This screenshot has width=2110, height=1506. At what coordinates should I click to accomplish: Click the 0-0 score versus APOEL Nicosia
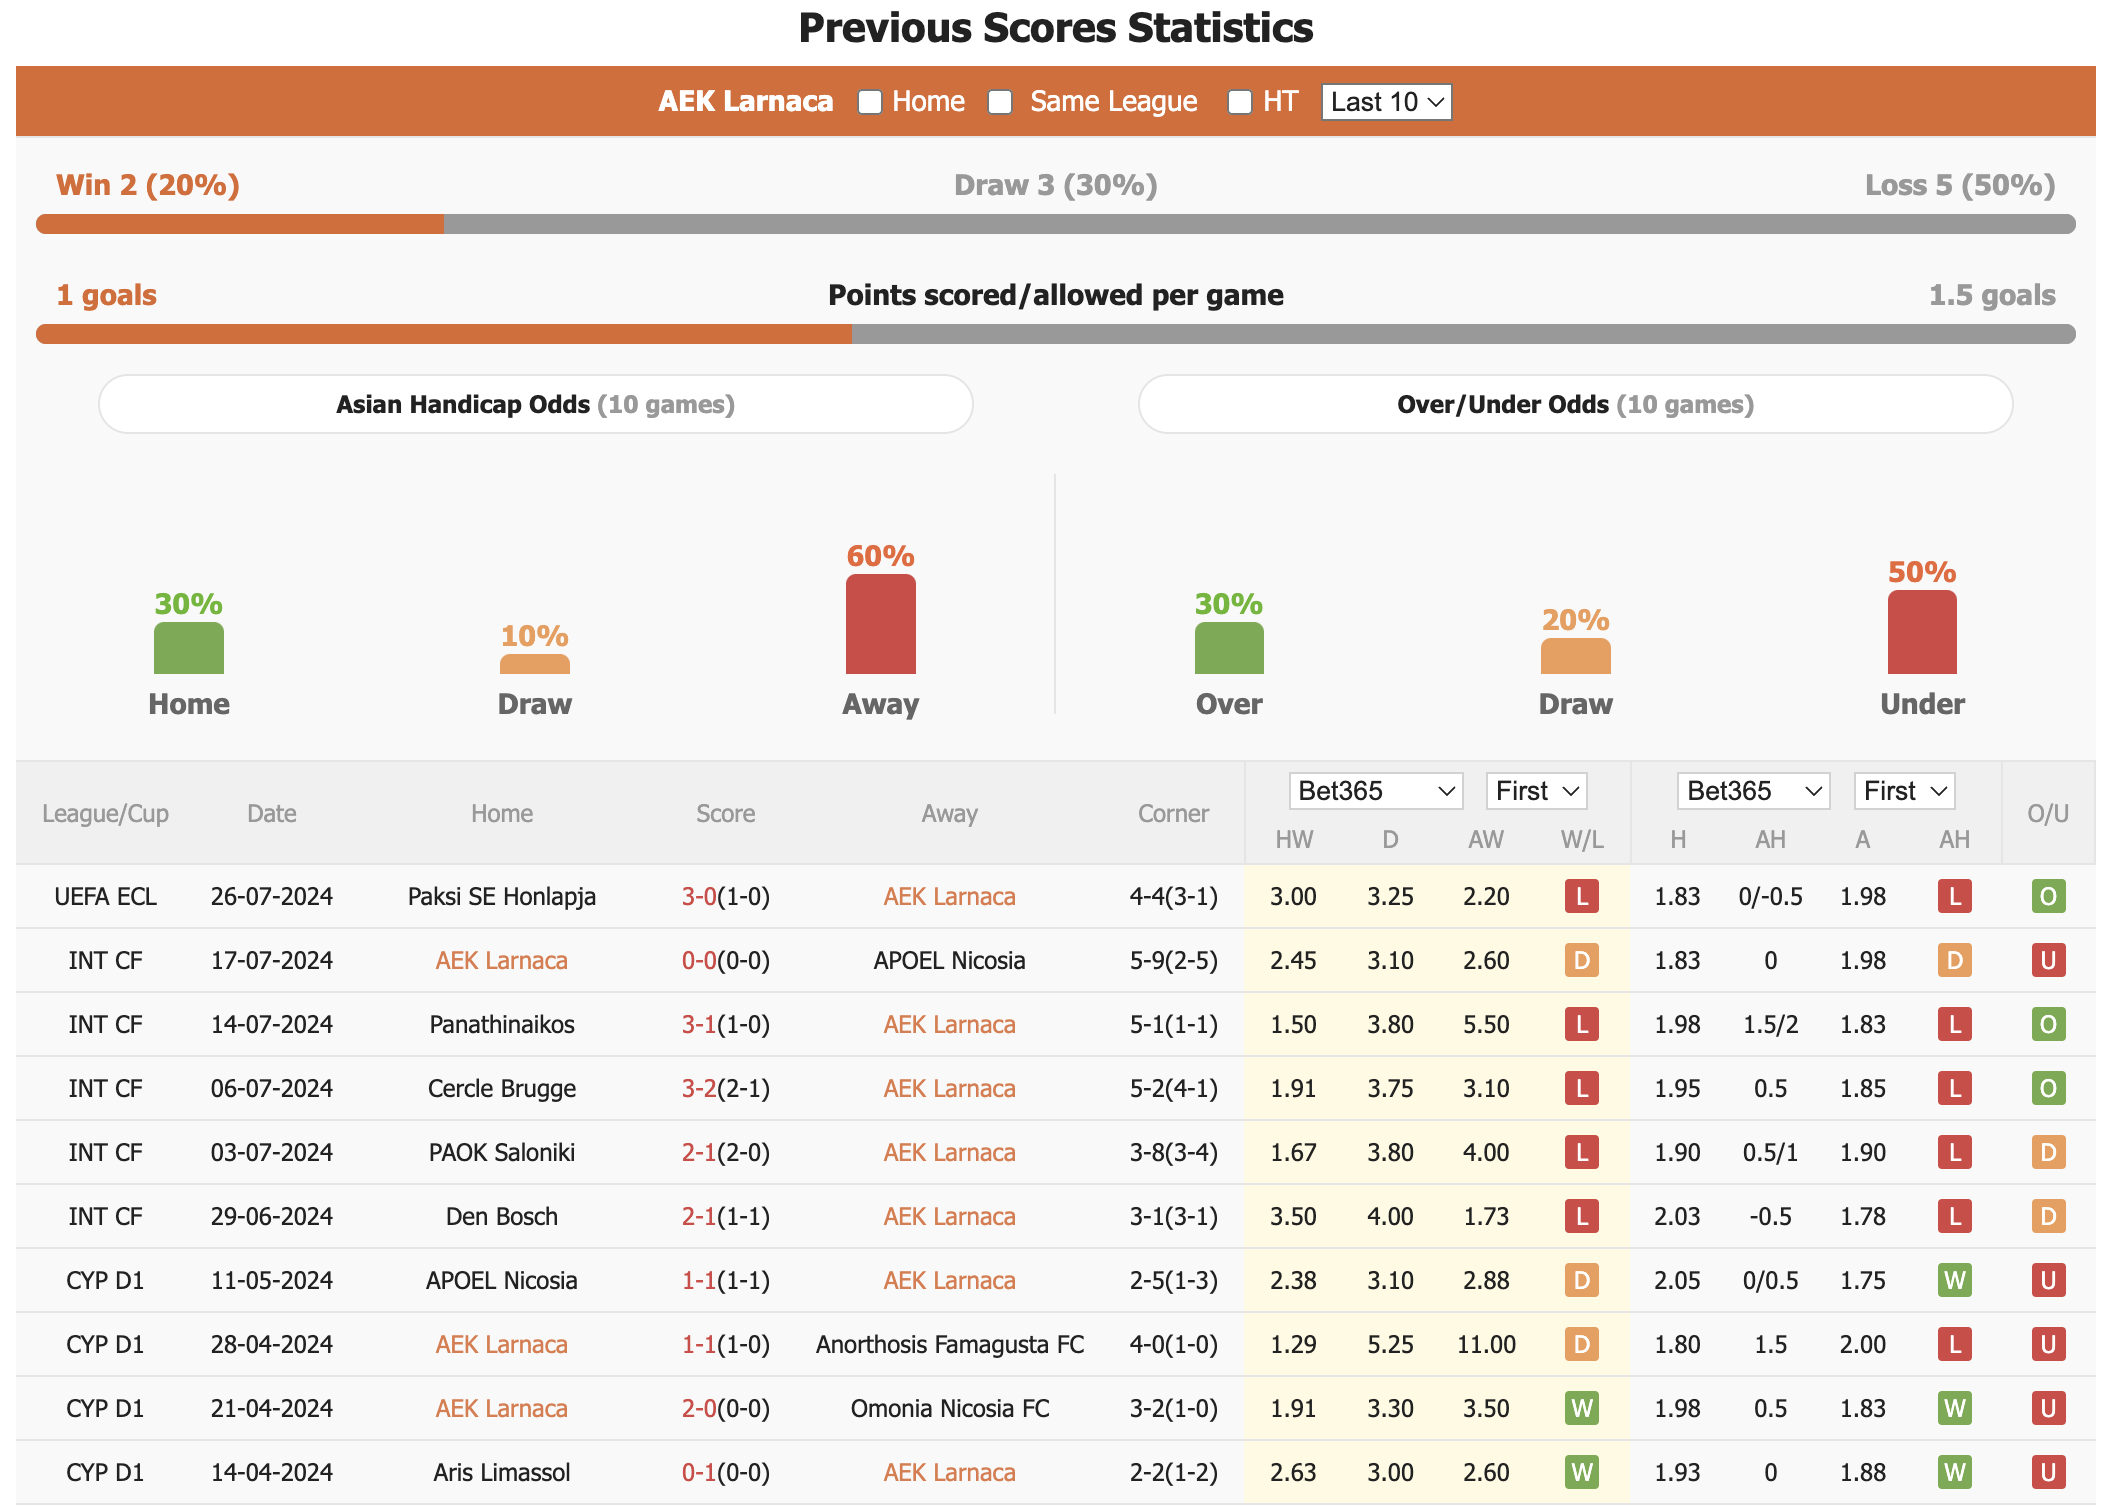[x=699, y=961]
